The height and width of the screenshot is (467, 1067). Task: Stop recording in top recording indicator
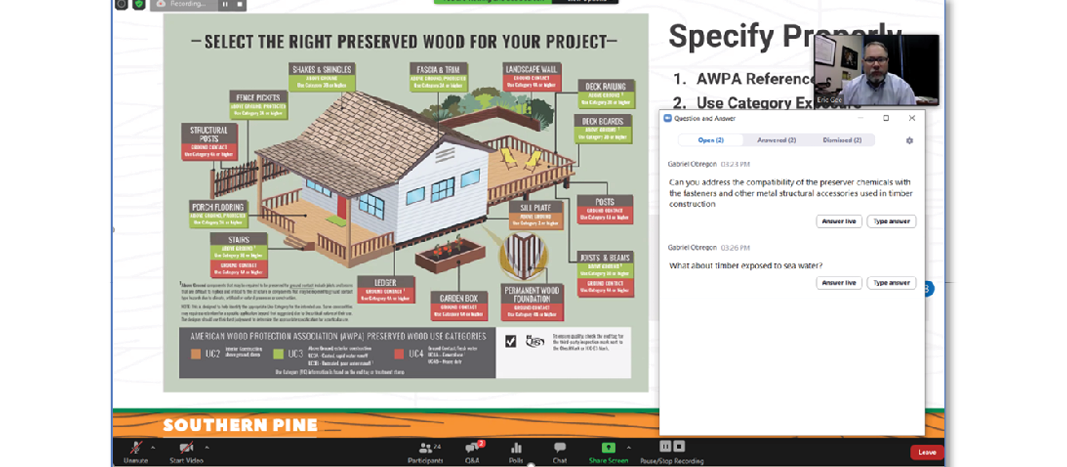[239, 3]
